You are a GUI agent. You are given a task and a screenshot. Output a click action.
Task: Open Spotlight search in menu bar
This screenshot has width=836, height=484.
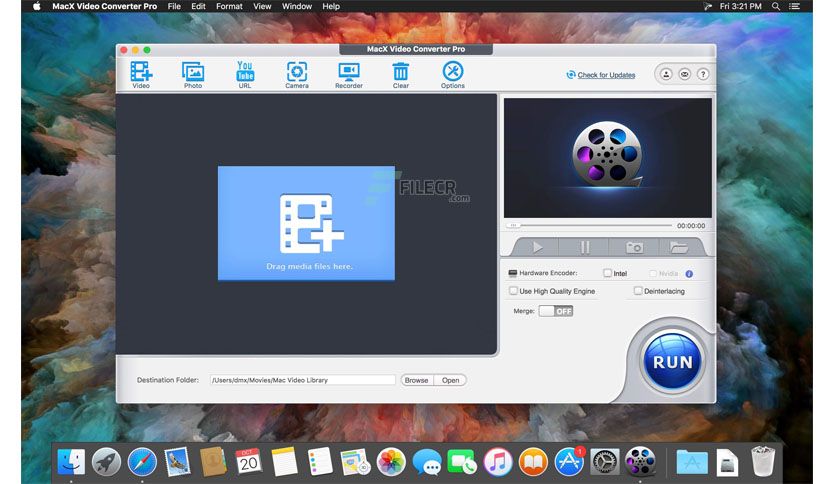776,6
